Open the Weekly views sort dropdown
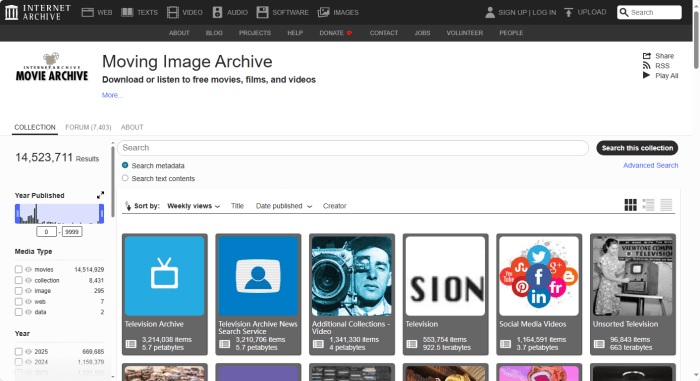 coord(194,206)
